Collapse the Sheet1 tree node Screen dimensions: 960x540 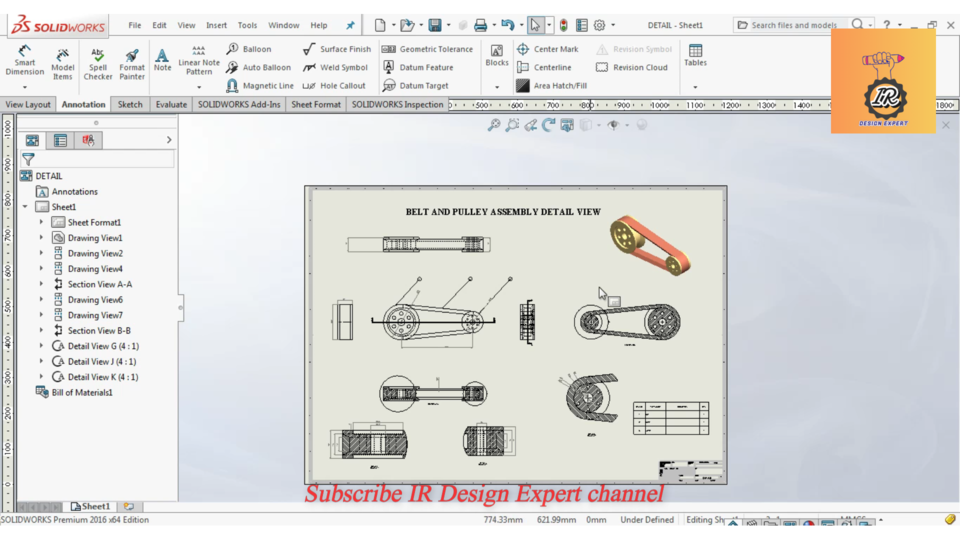point(25,207)
